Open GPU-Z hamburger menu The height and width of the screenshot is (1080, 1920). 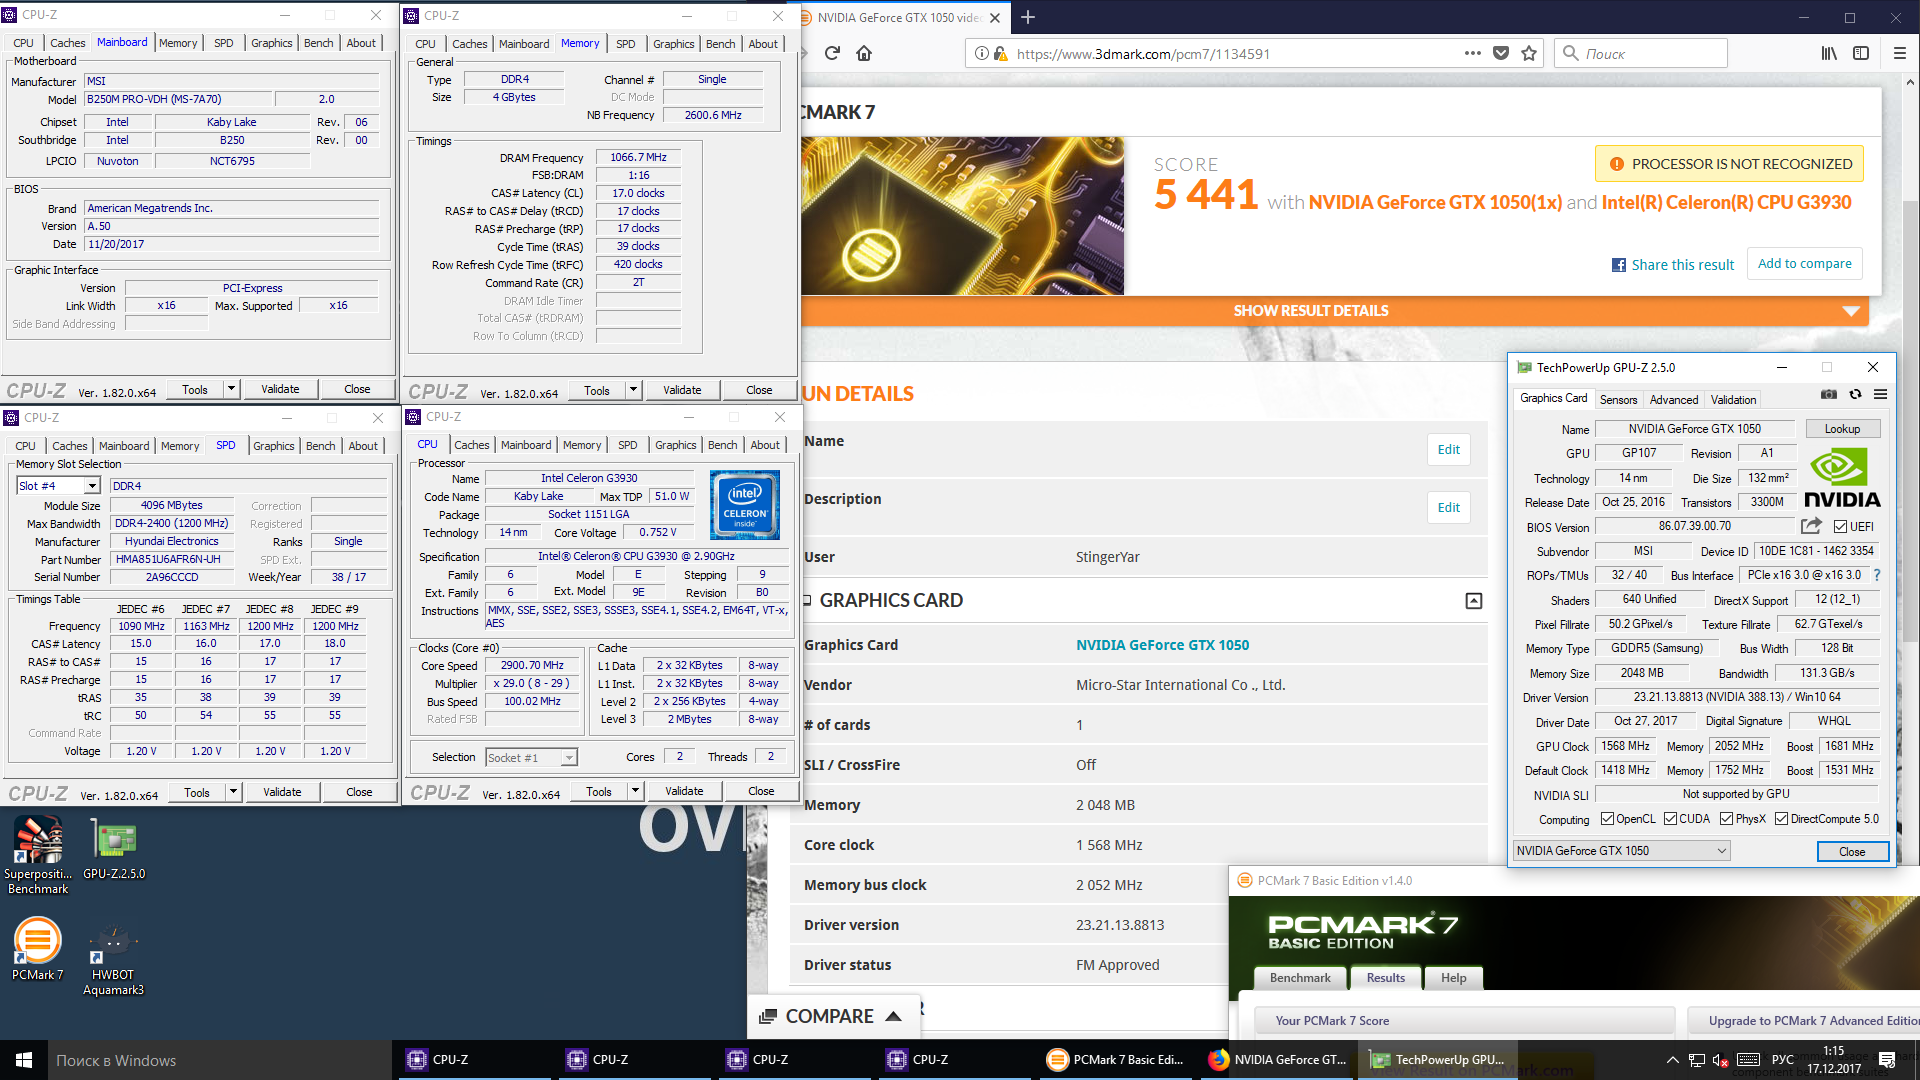tap(1880, 394)
